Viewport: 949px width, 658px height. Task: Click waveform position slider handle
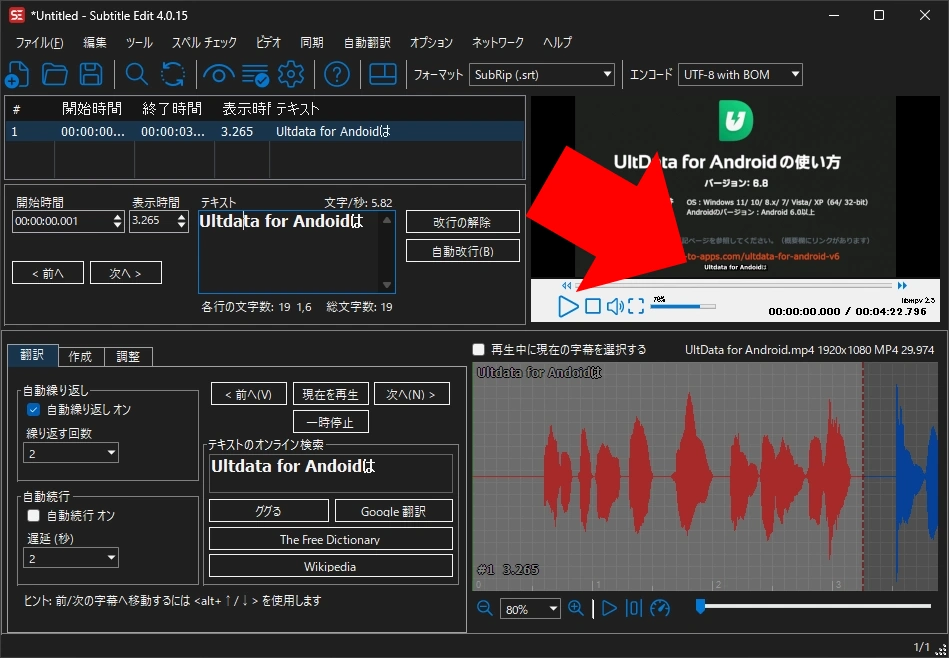(x=700, y=606)
